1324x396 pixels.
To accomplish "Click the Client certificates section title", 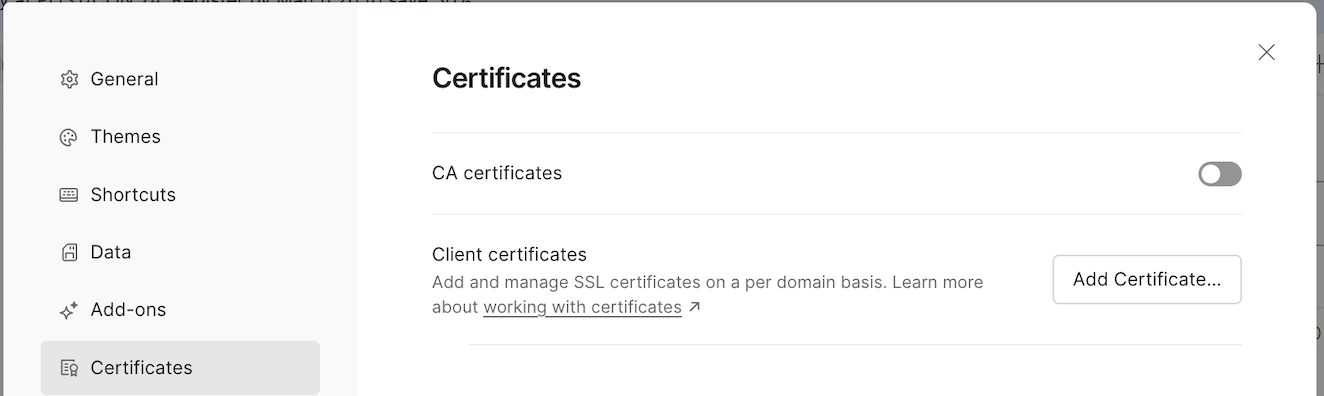I will (x=509, y=254).
